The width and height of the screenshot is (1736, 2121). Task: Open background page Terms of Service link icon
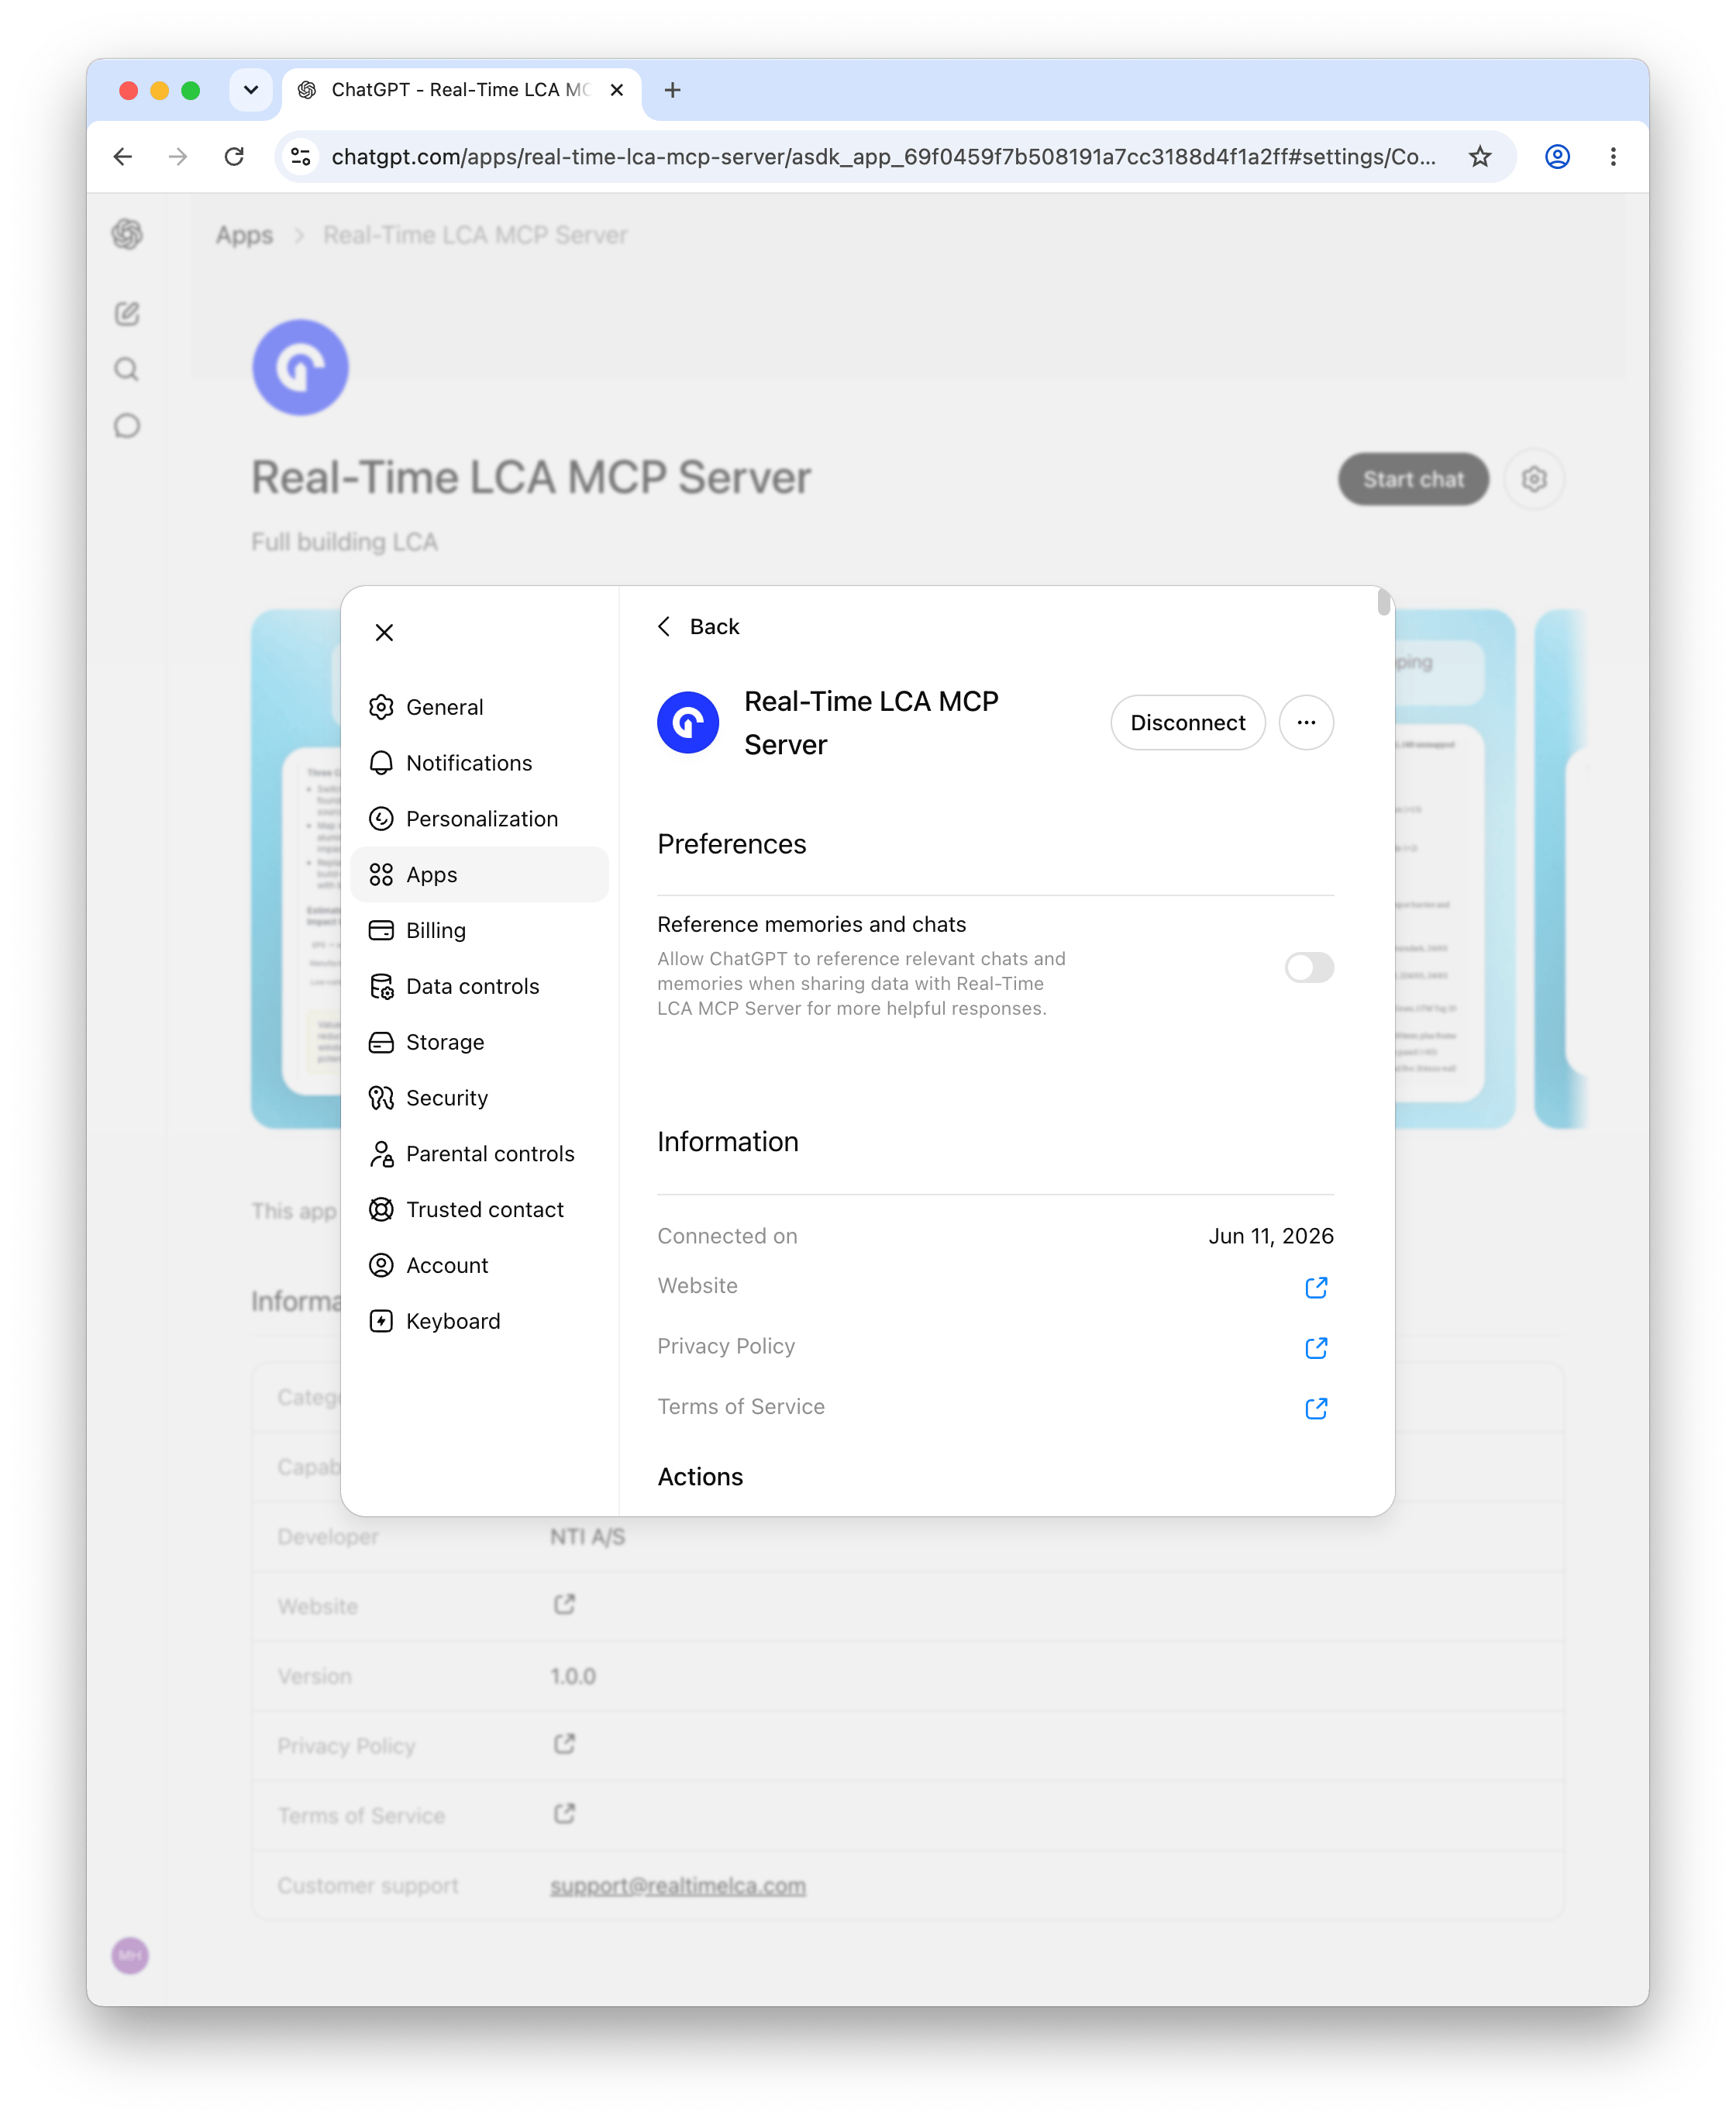(x=564, y=1814)
